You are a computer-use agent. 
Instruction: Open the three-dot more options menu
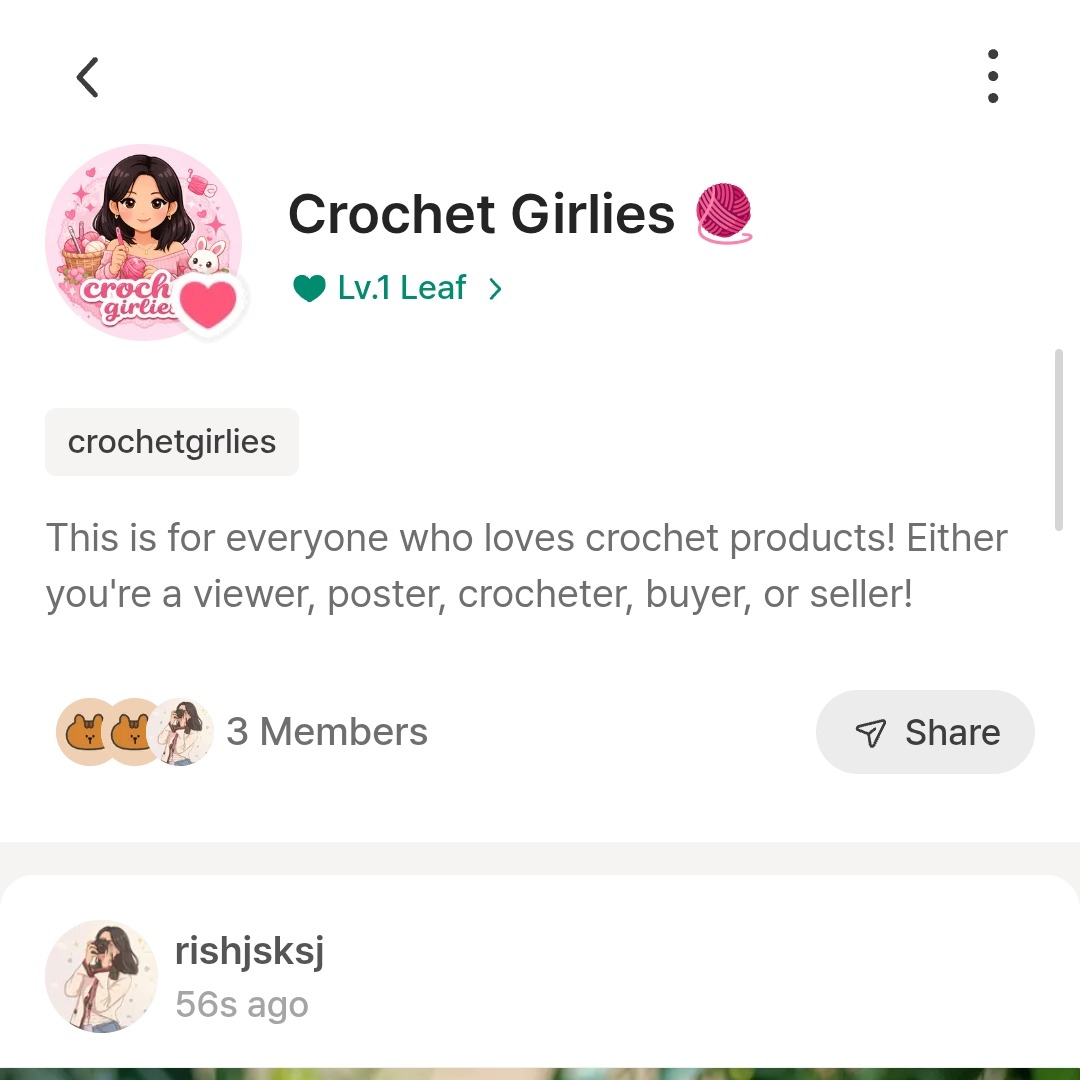tap(992, 76)
